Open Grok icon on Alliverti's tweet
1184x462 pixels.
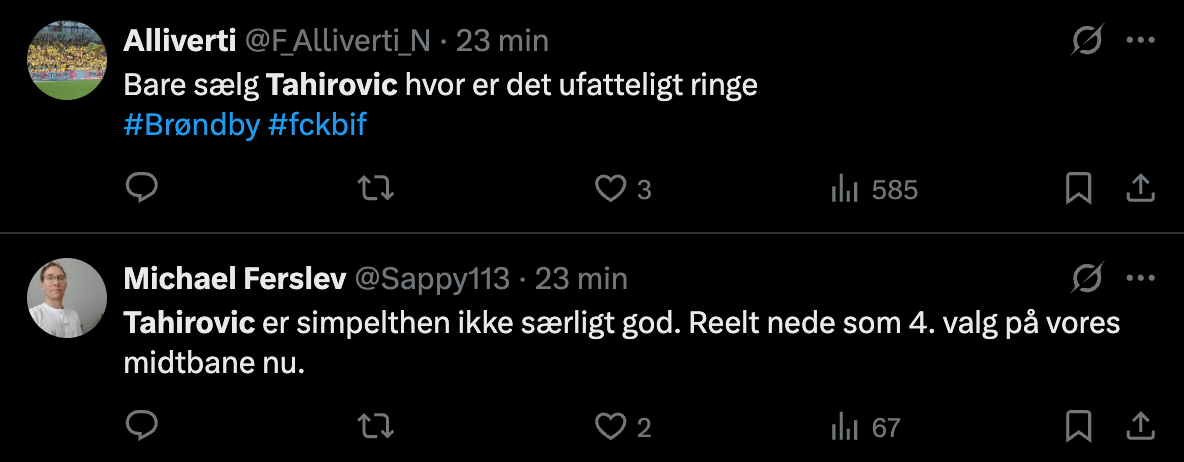point(1086,41)
